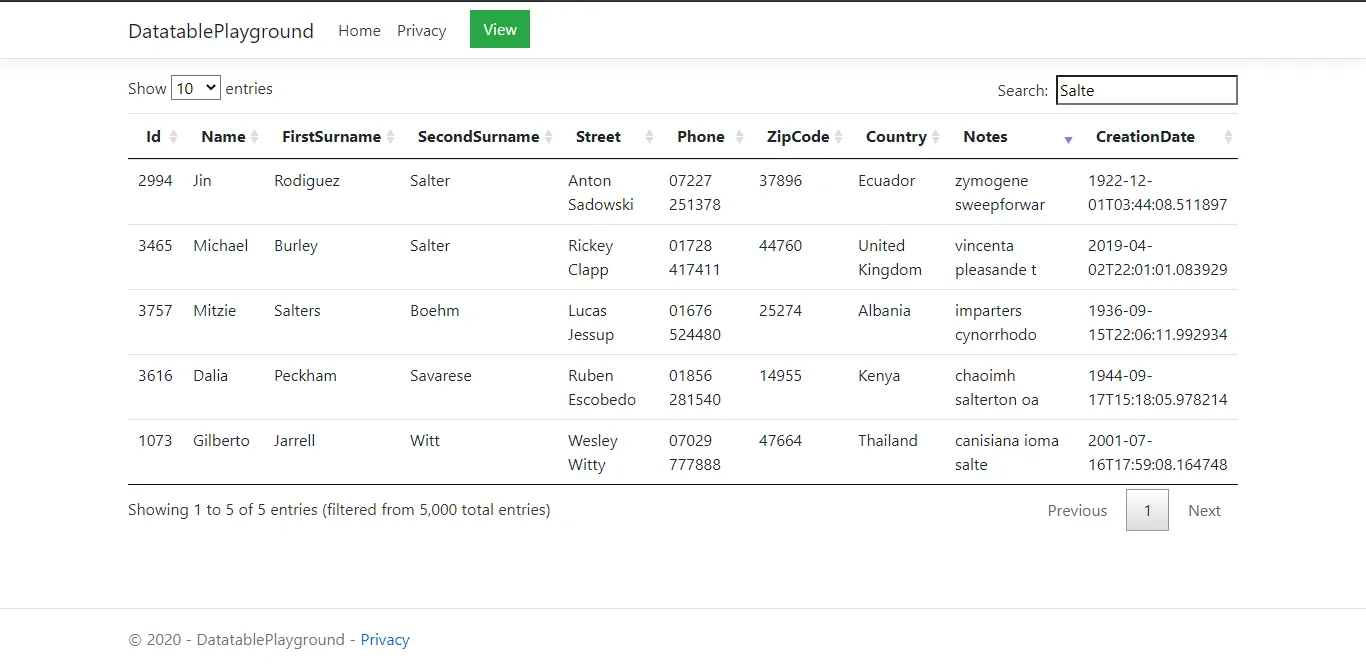1366x669 pixels.
Task: Sort by Country column icon
Action: (935, 137)
